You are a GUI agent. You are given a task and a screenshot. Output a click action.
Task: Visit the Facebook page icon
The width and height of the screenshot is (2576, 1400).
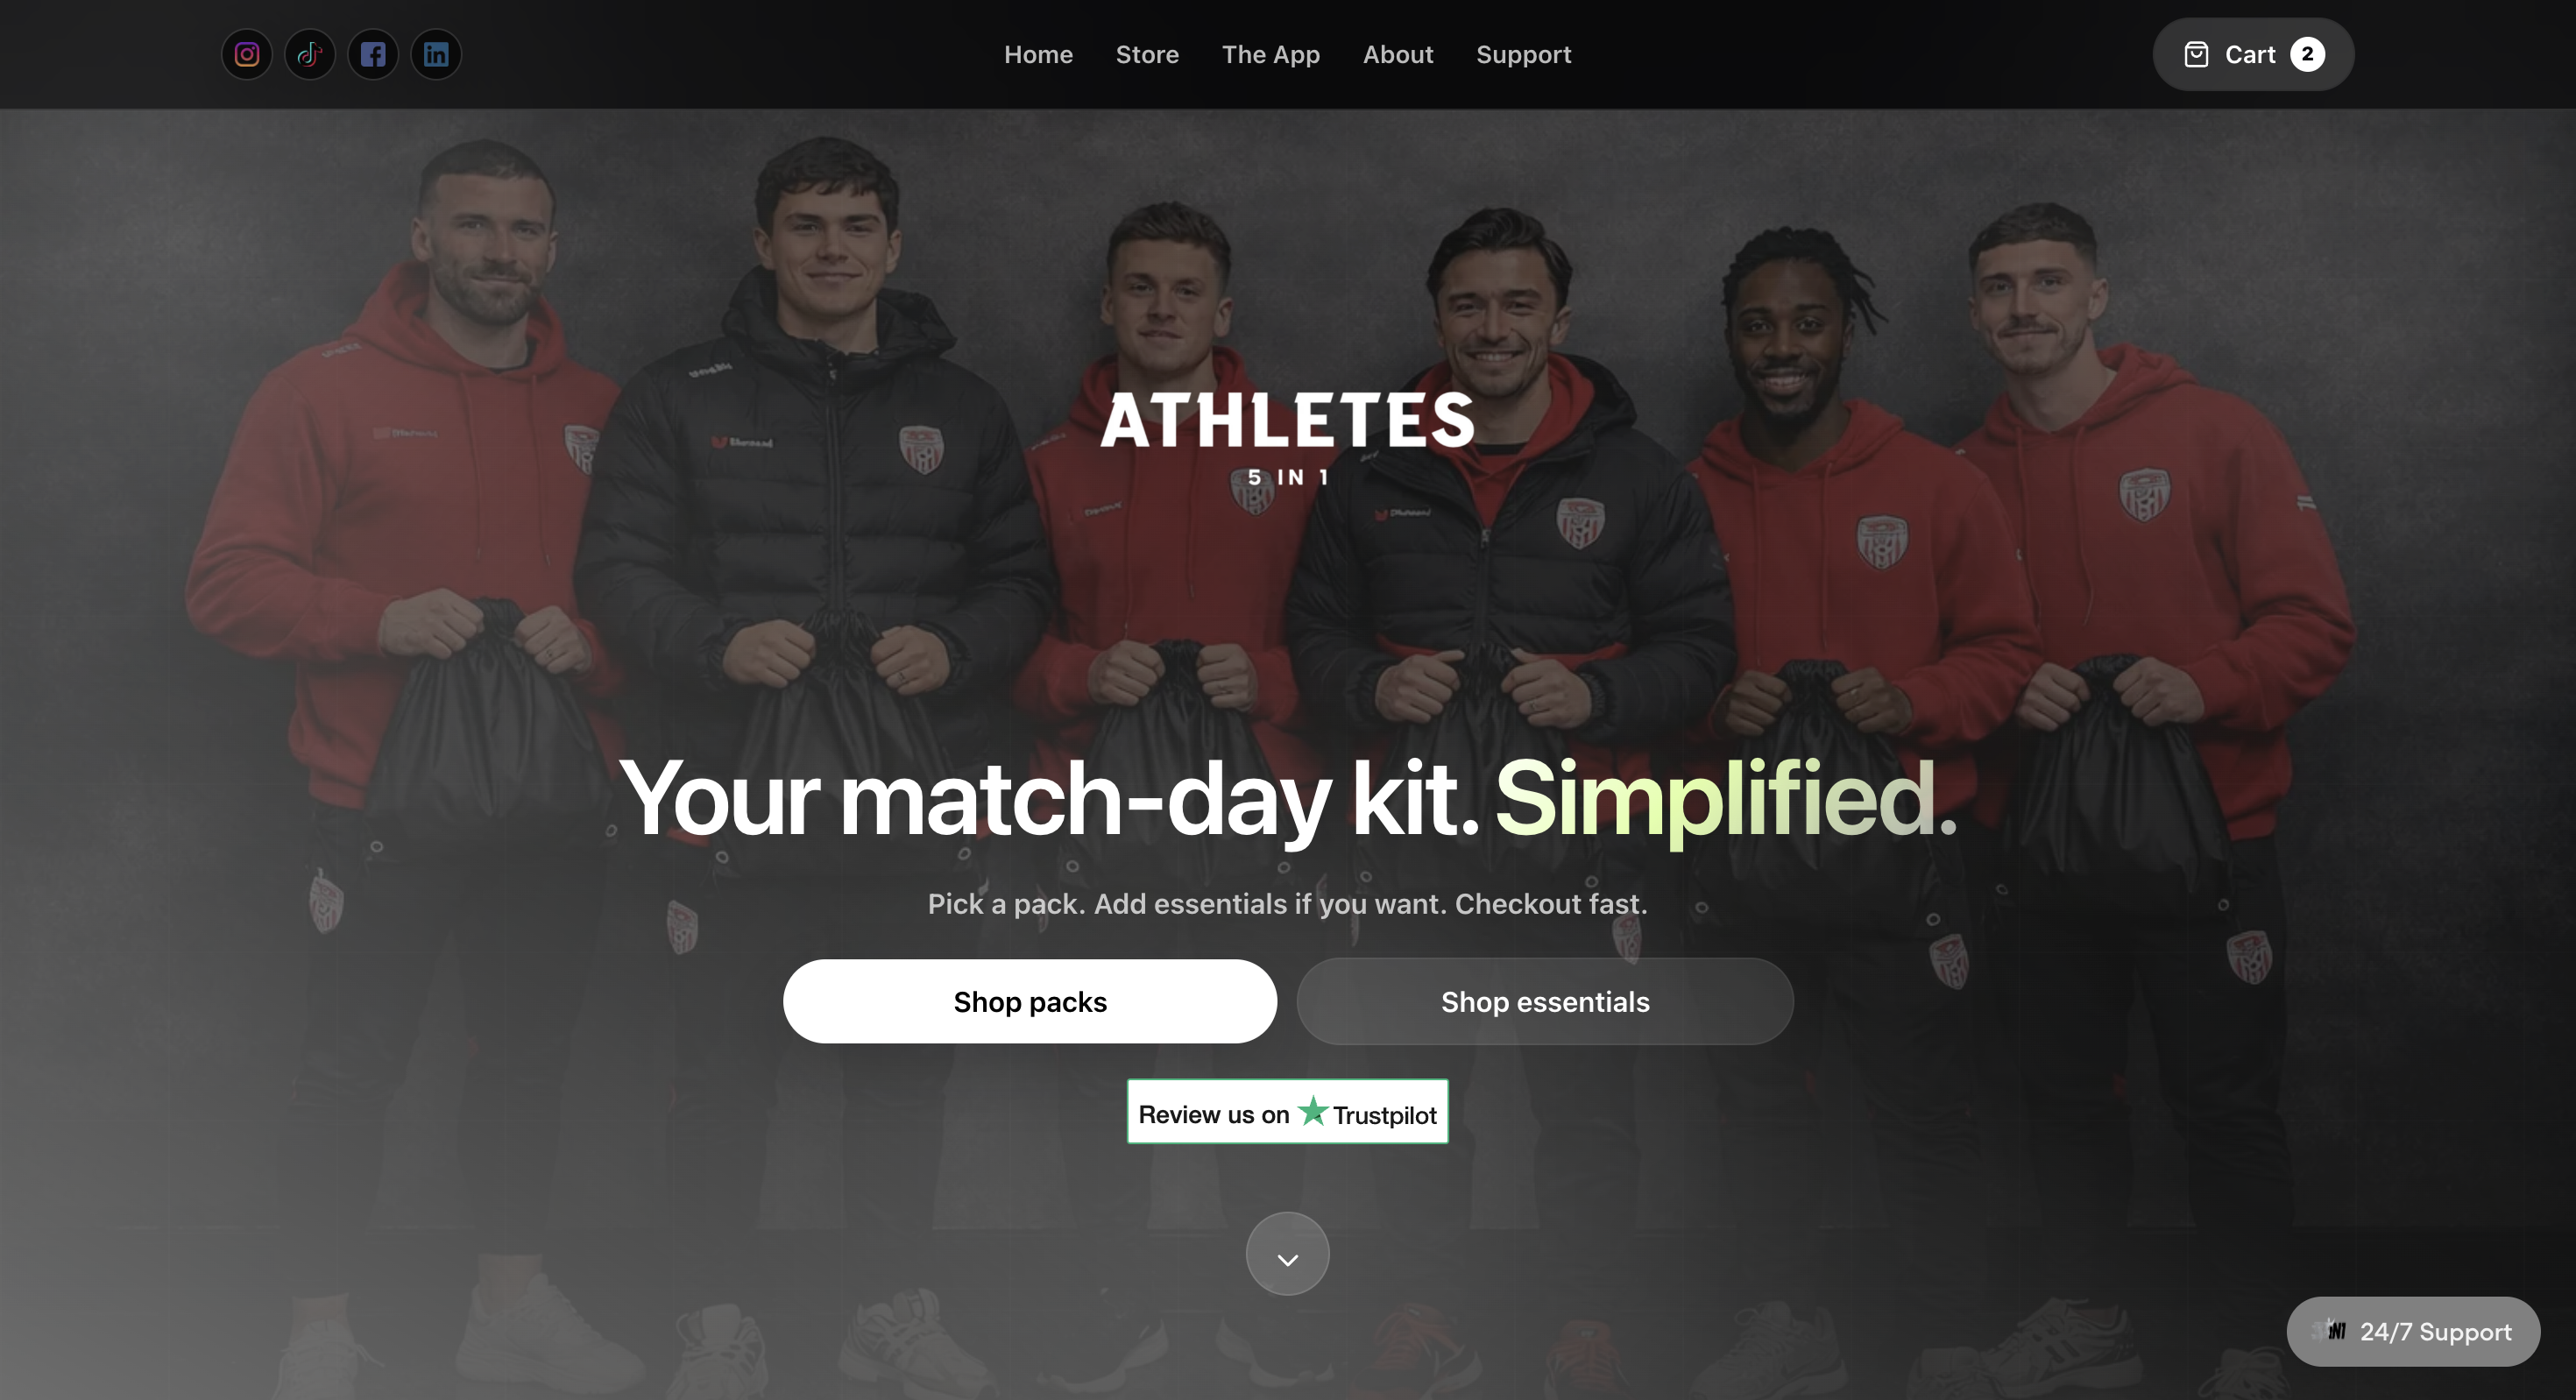tap(373, 54)
